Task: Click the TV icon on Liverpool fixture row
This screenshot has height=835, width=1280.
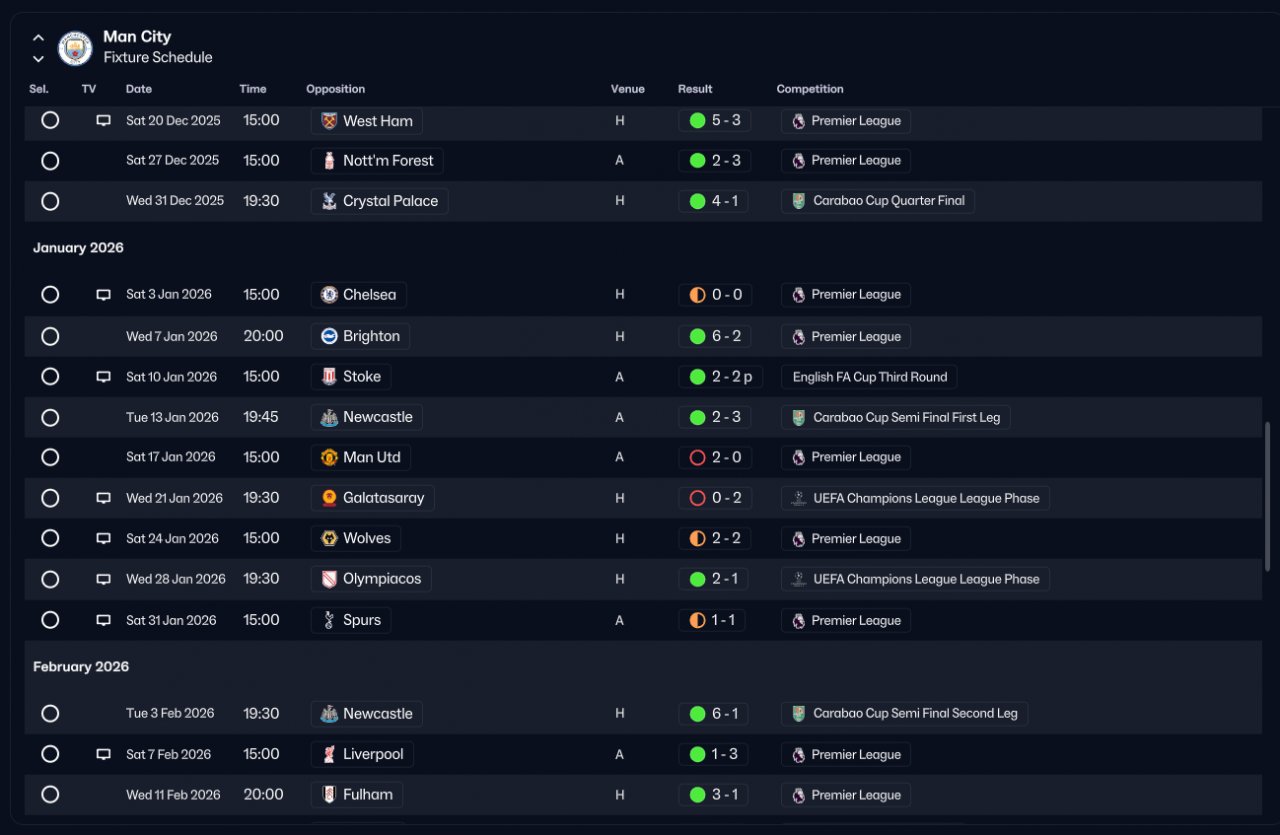Action: pos(103,754)
